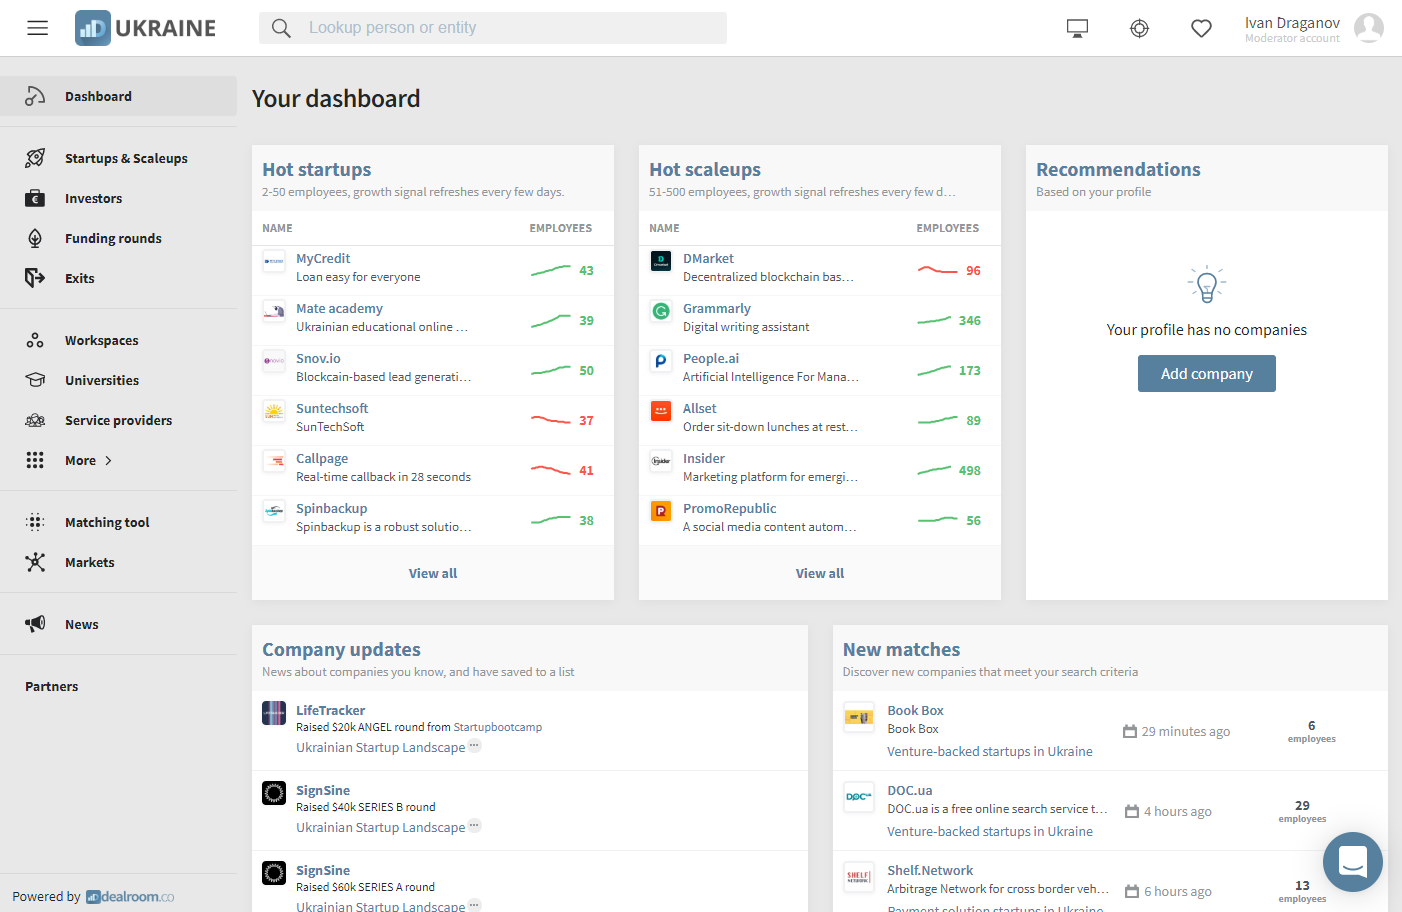Image resolution: width=1402 pixels, height=912 pixels.
Task: Open the crosshair target icon near the avatar
Action: tap(1139, 28)
